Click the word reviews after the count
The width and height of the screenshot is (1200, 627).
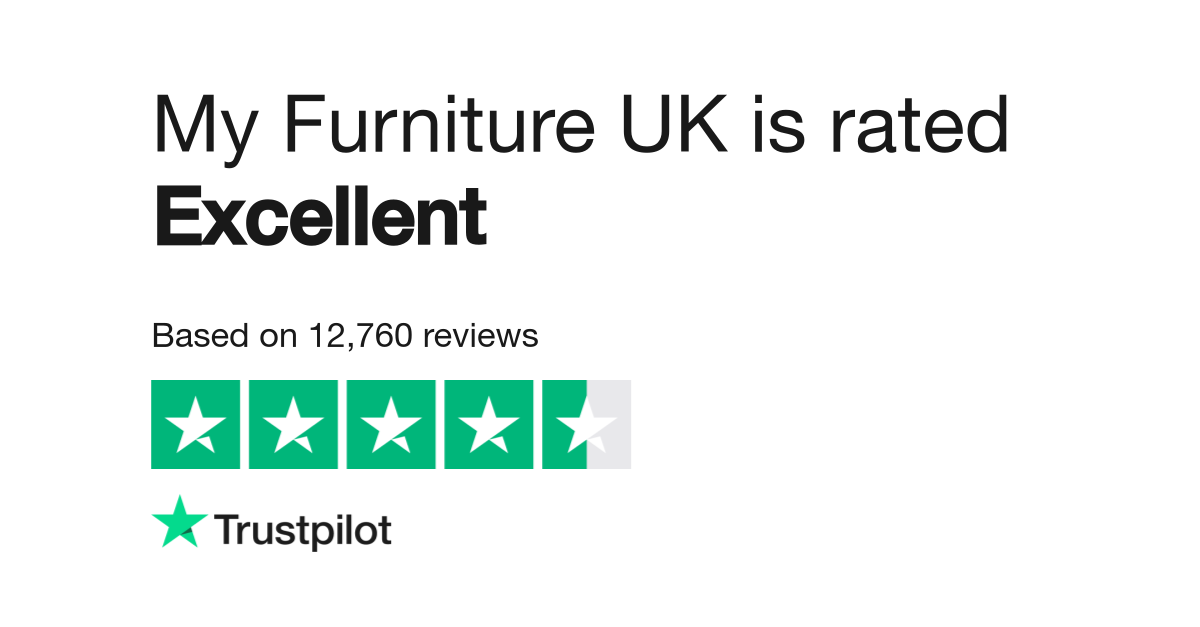pos(481,337)
